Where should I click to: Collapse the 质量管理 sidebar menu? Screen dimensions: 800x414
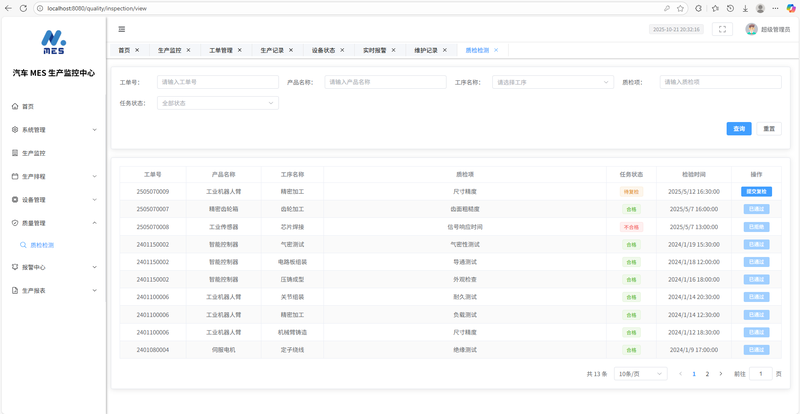55,223
